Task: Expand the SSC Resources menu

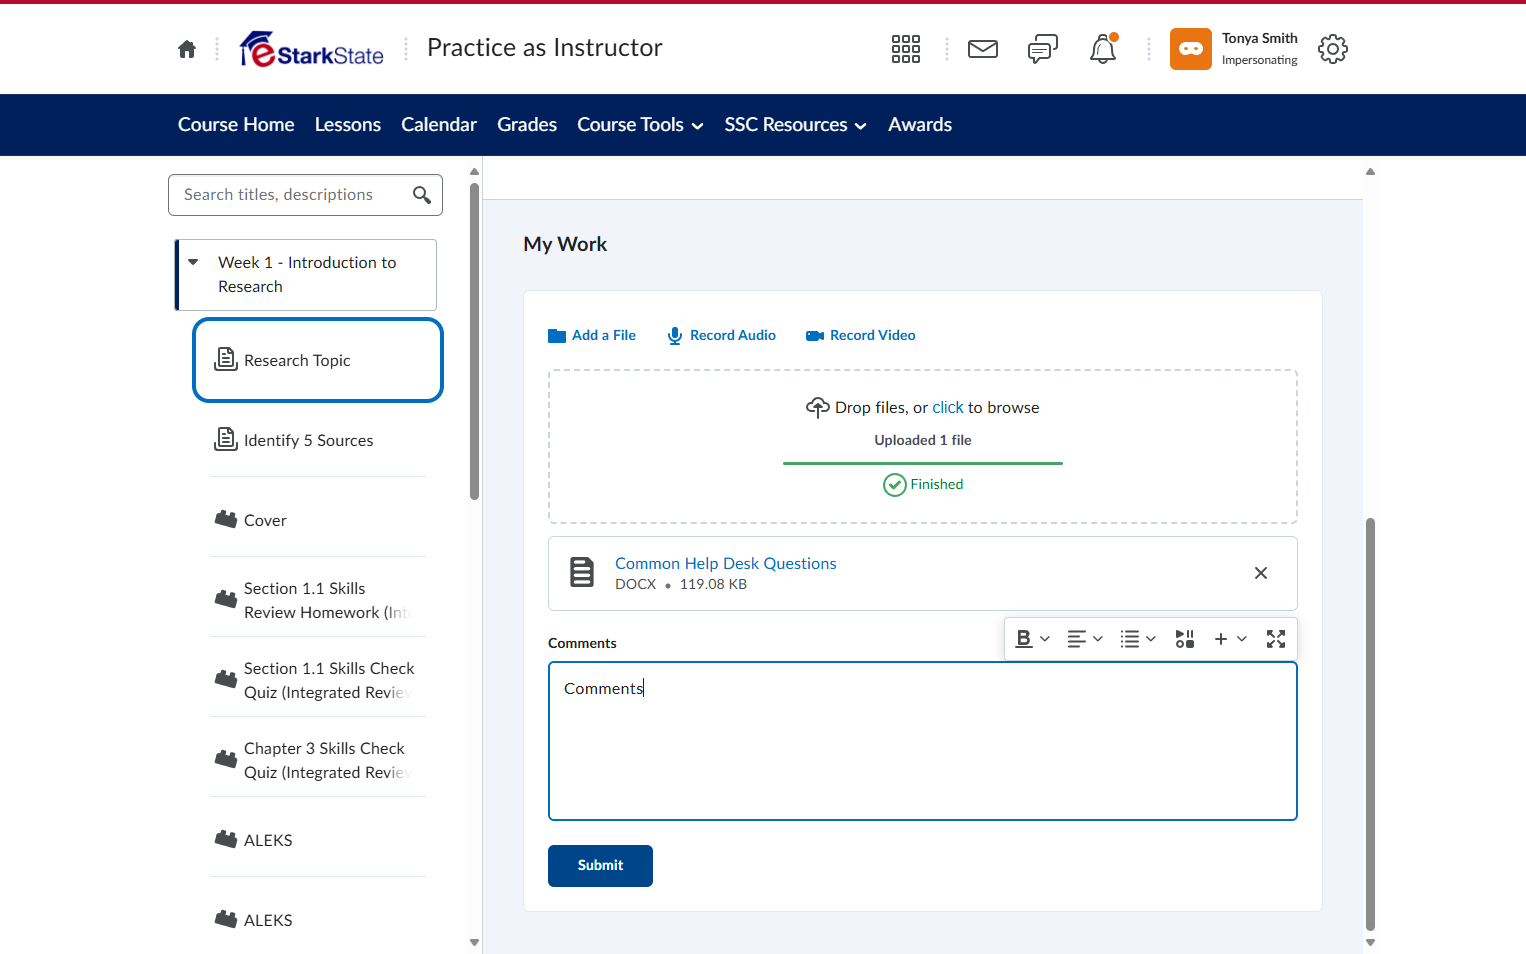Action: (x=795, y=125)
